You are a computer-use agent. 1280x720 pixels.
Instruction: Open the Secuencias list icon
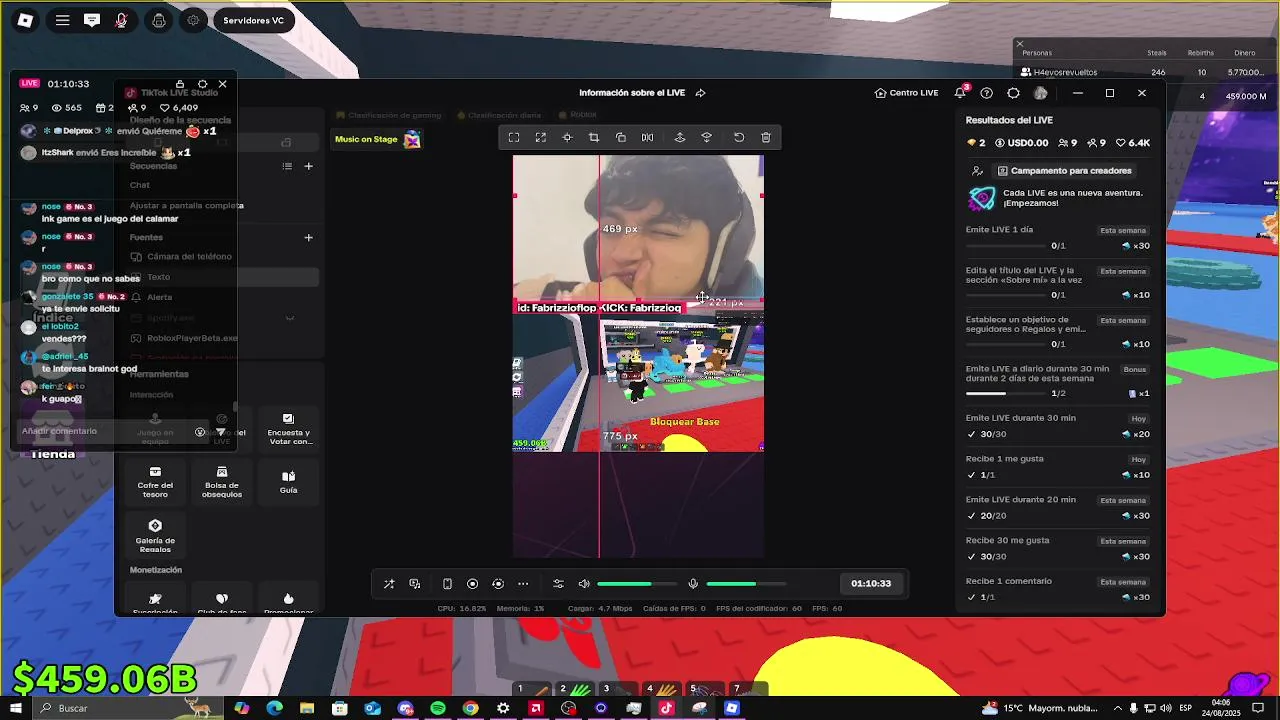click(x=287, y=166)
